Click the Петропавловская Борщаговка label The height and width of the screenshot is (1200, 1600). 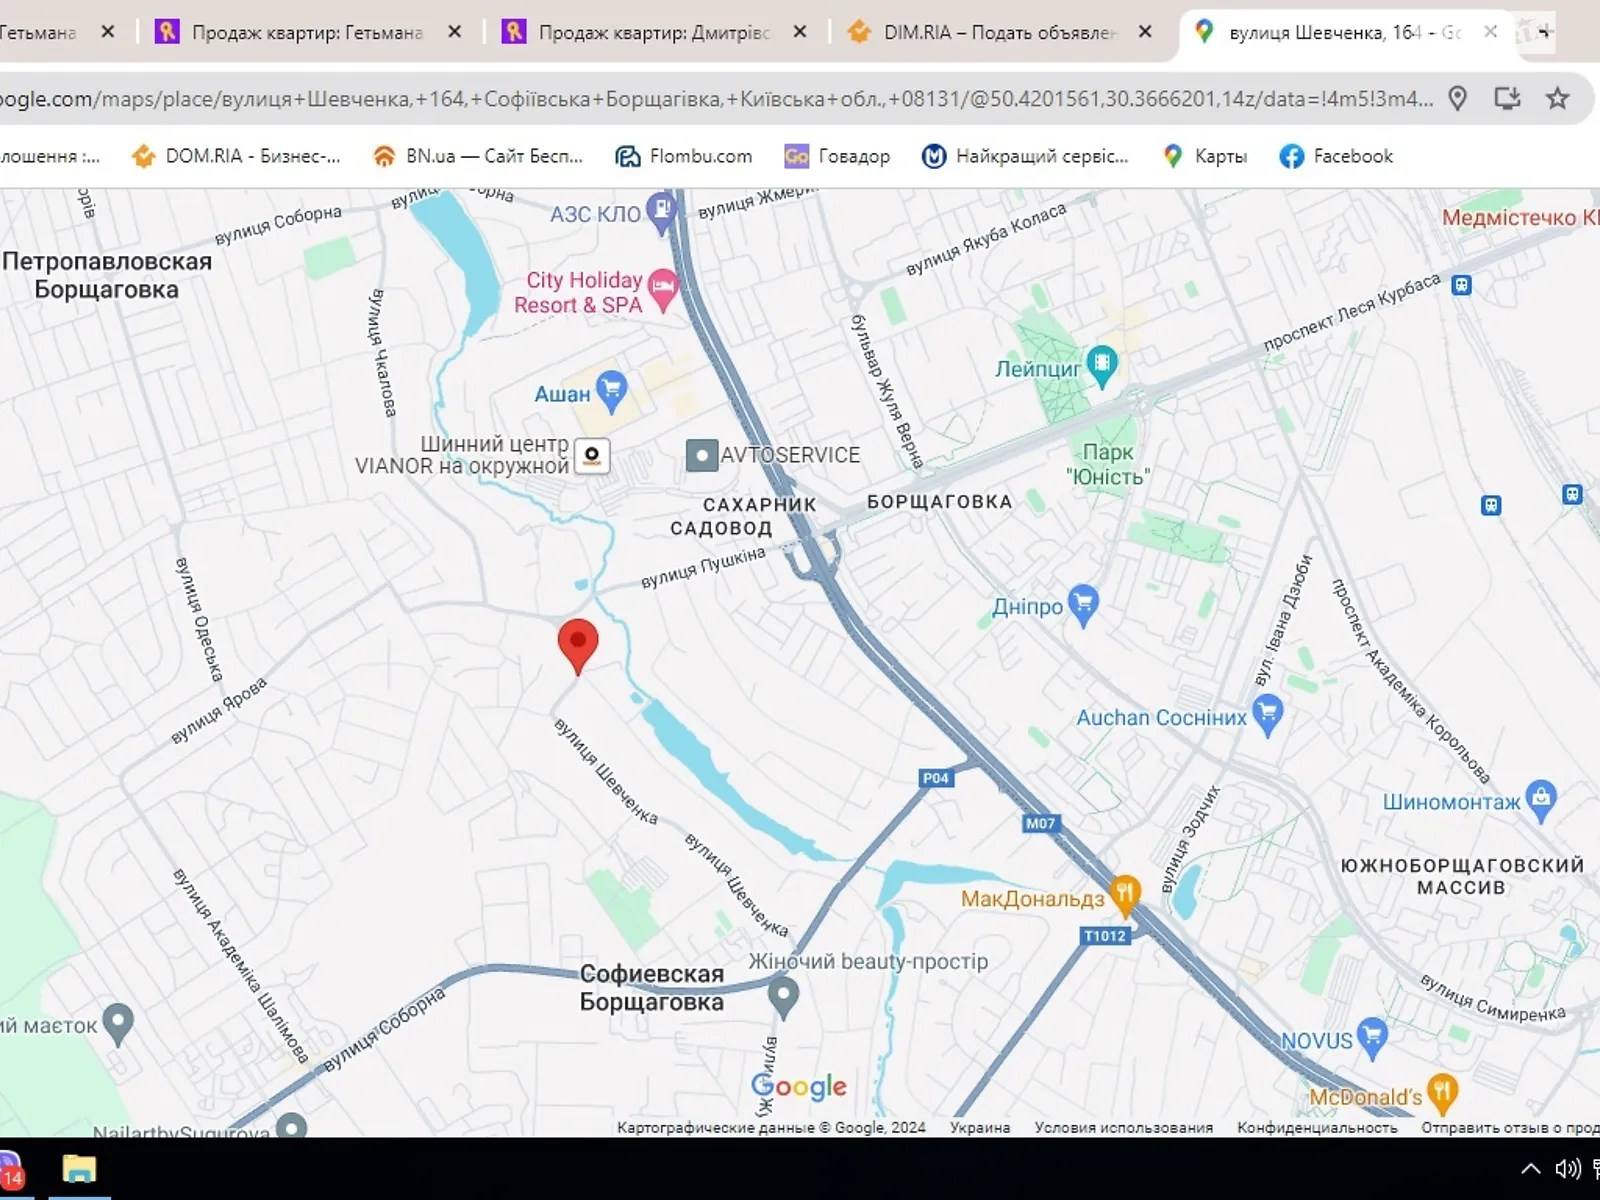coord(107,275)
